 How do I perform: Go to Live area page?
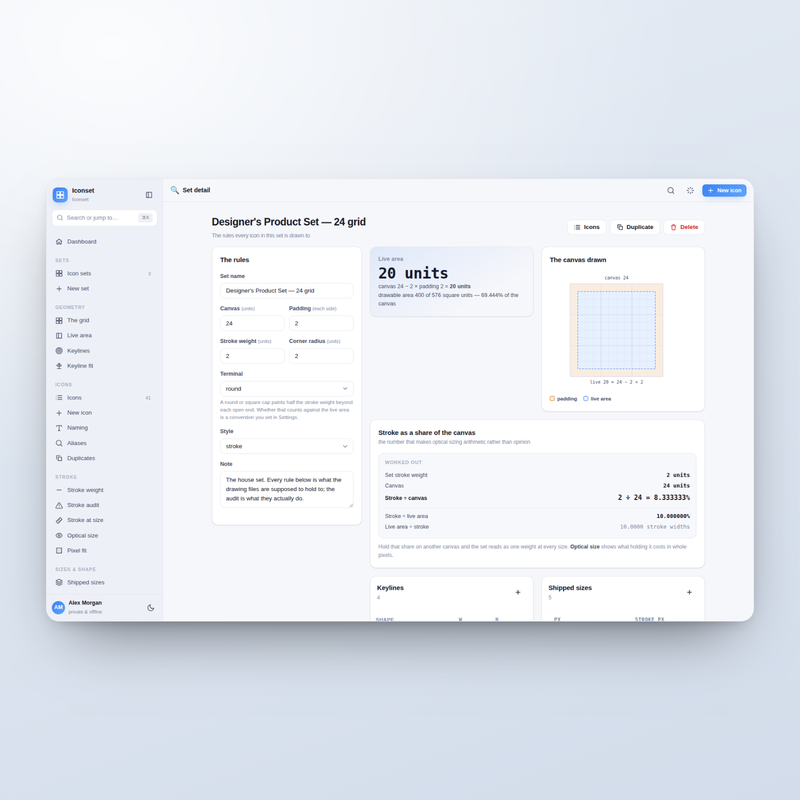[104, 336]
